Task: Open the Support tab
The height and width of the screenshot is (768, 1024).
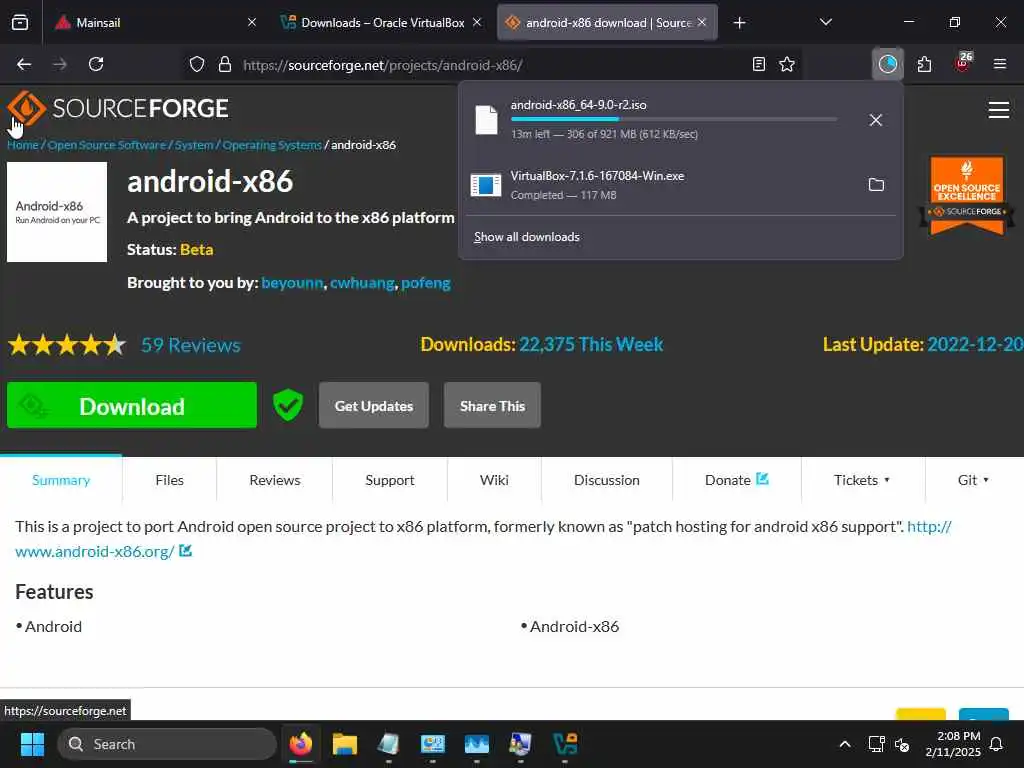Action: (390, 480)
